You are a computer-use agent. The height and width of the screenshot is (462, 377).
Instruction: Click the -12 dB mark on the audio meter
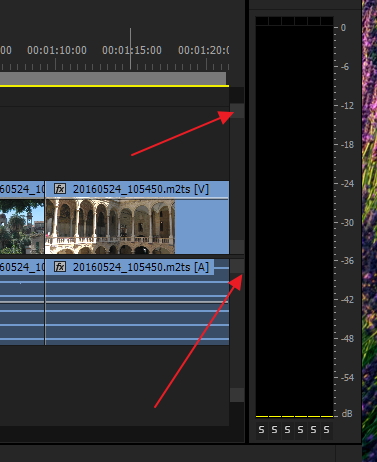pos(347,106)
